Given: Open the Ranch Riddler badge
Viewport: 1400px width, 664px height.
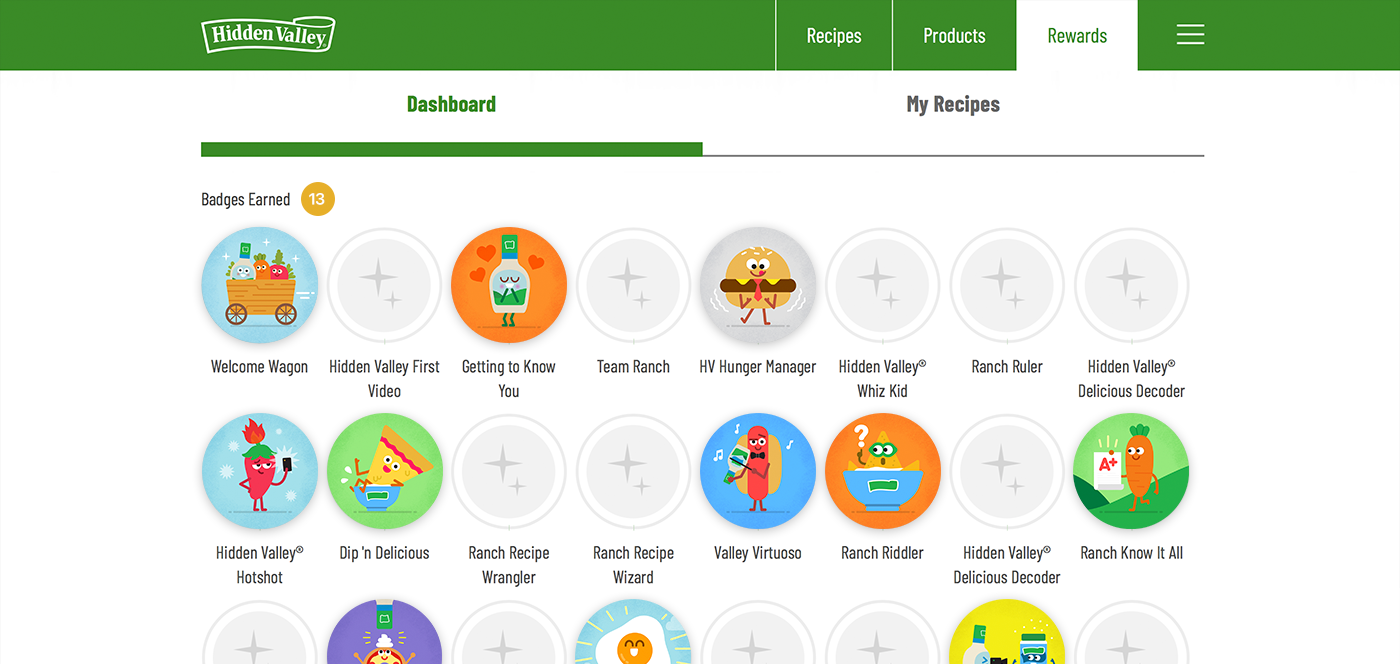Looking at the screenshot, I should [x=883, y=471].
